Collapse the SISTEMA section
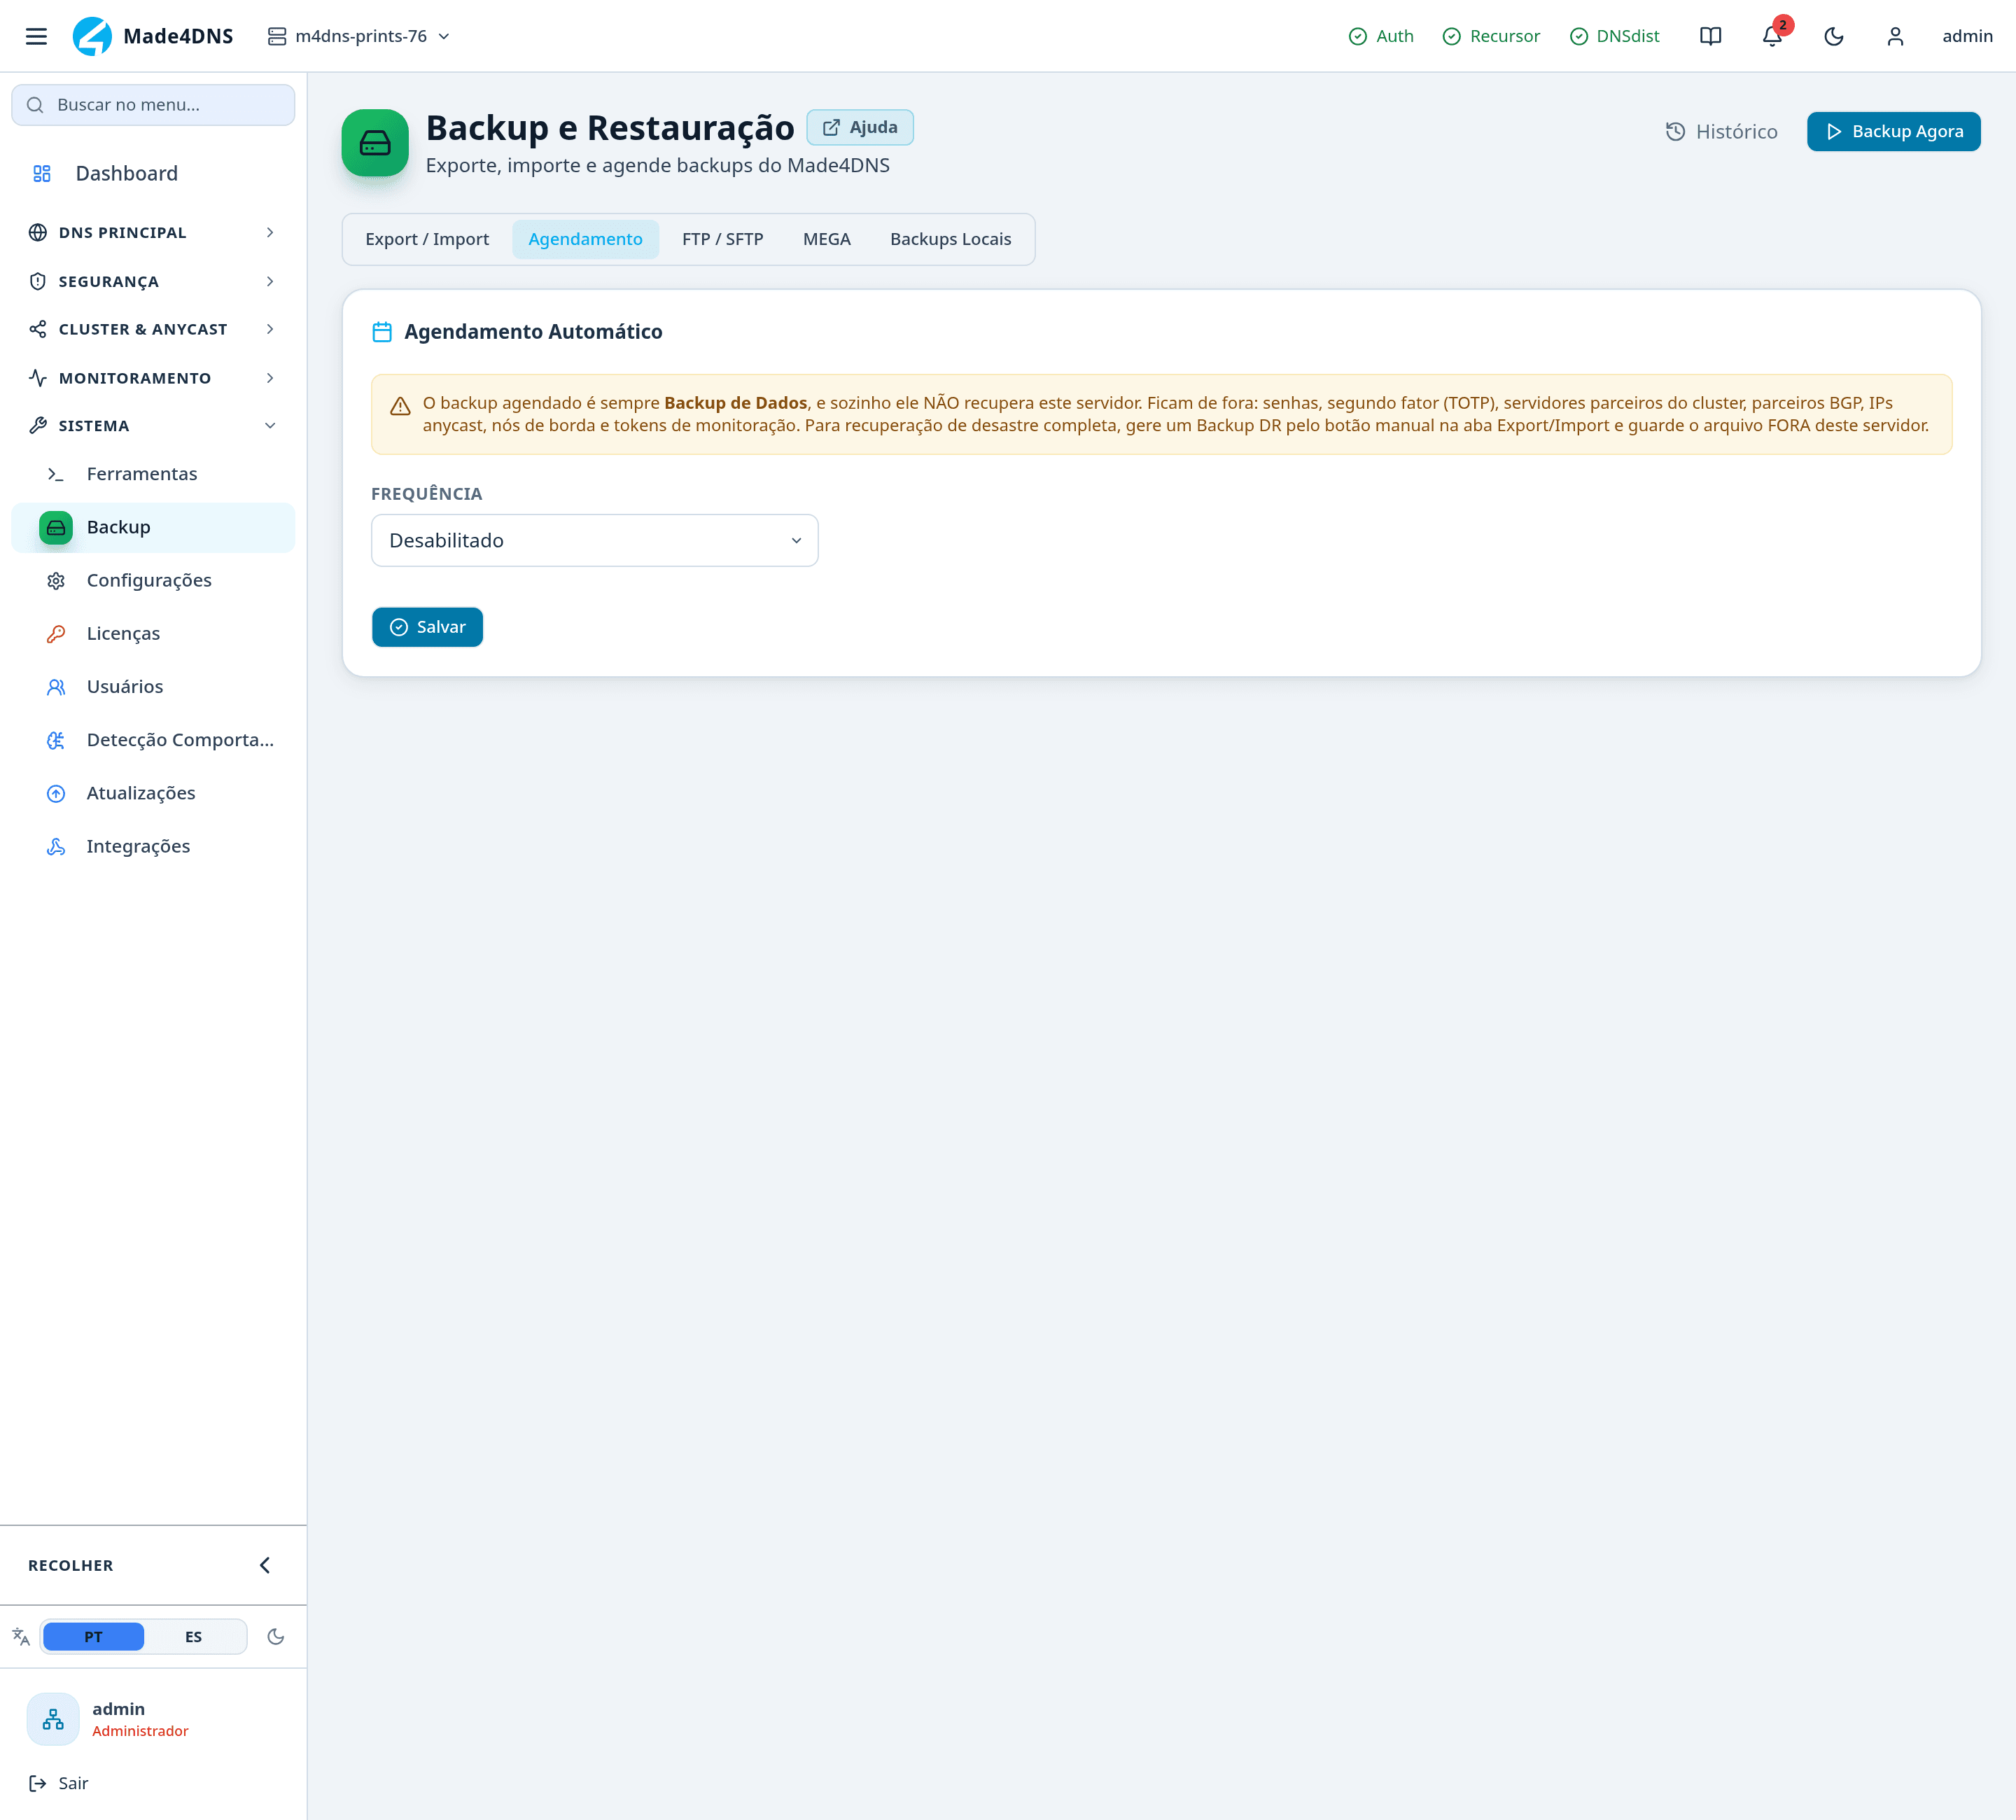 click(153, 425)
